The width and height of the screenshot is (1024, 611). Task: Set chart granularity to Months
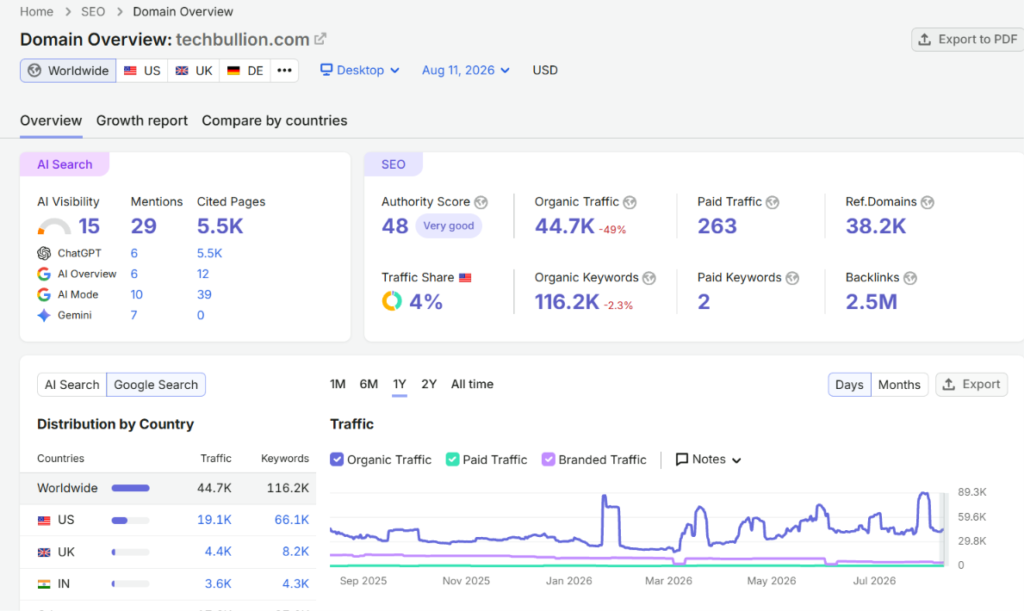click(899, 384)
